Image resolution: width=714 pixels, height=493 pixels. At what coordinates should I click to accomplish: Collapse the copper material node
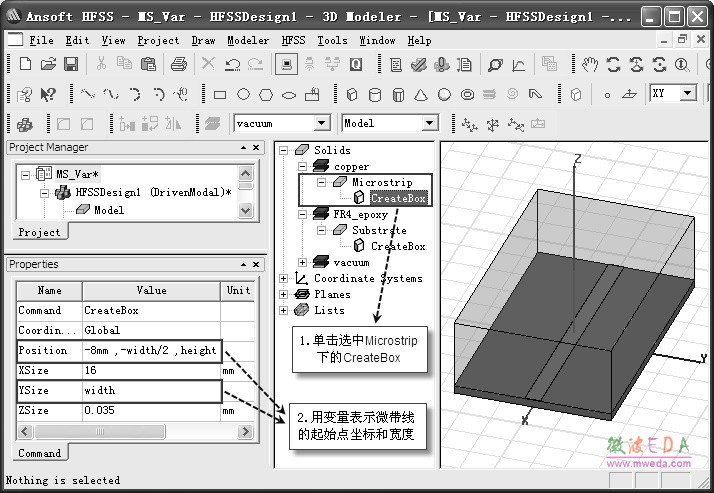click(302, 166)
